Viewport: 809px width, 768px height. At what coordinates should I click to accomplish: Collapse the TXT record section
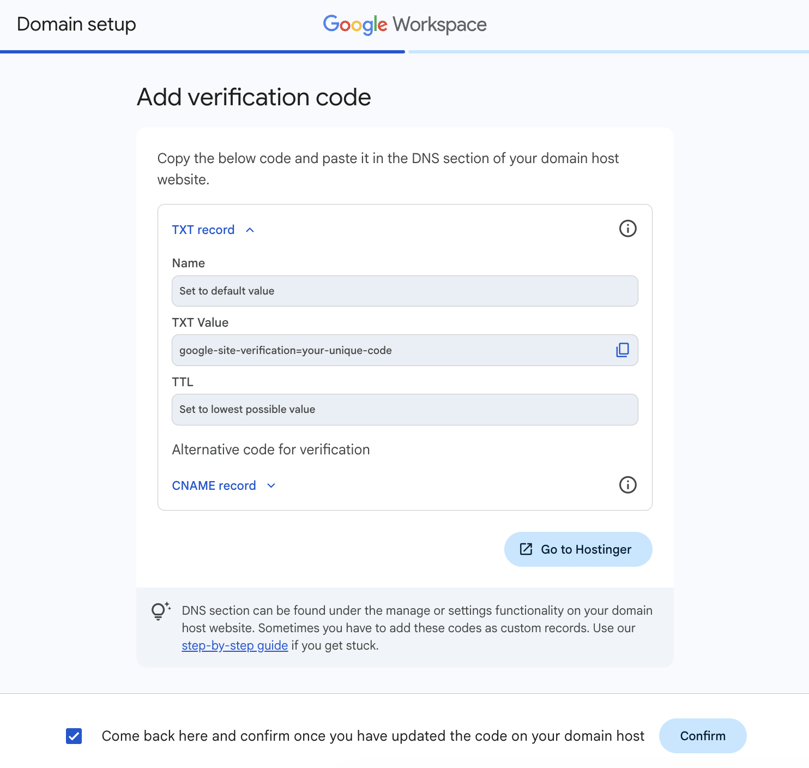tap(213, 230)
